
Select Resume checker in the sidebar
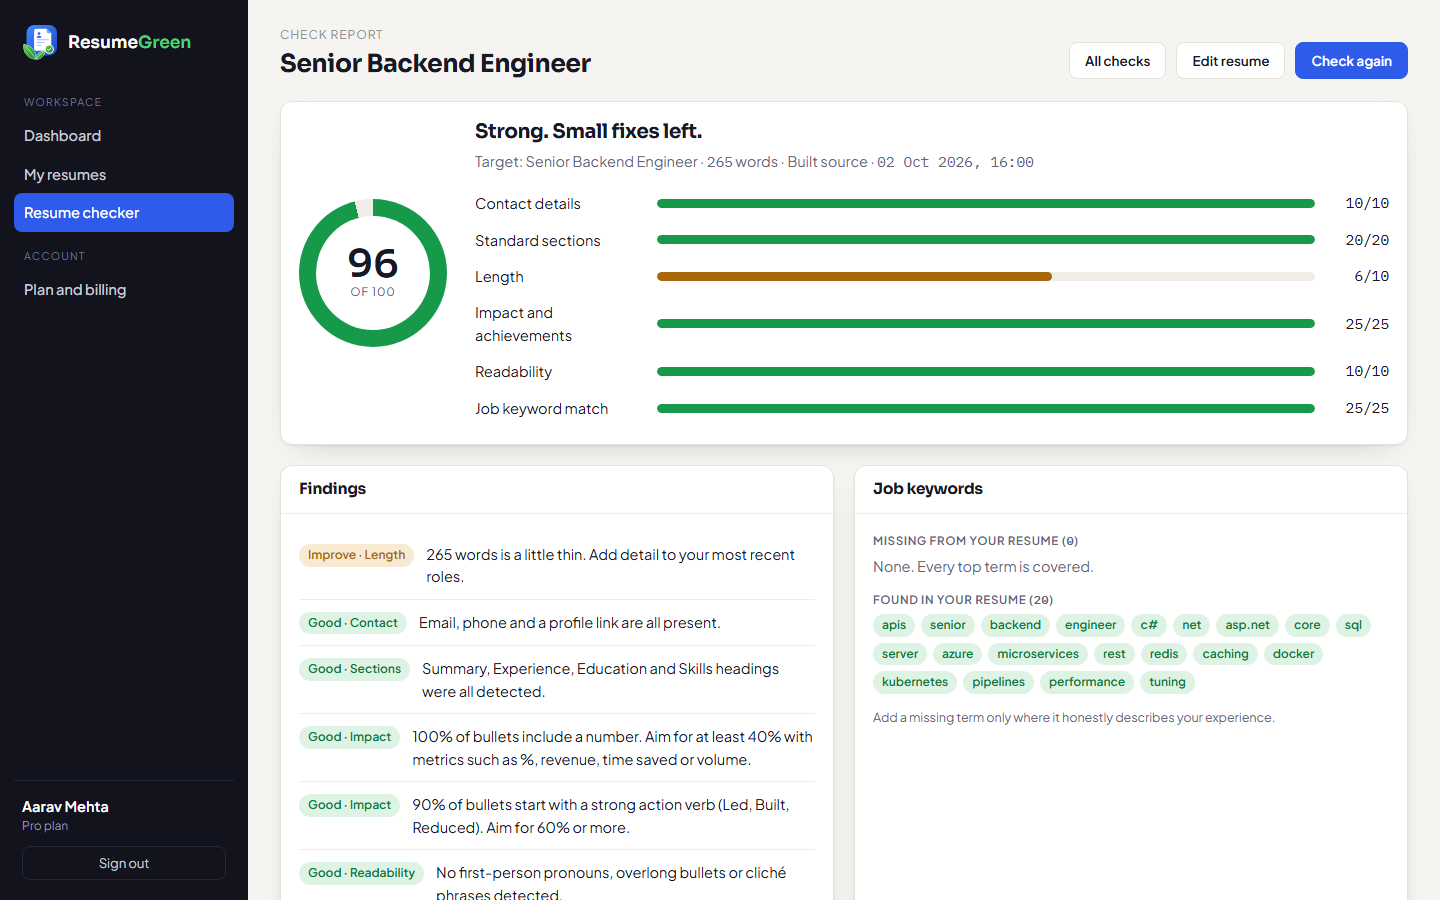point(124,213)
